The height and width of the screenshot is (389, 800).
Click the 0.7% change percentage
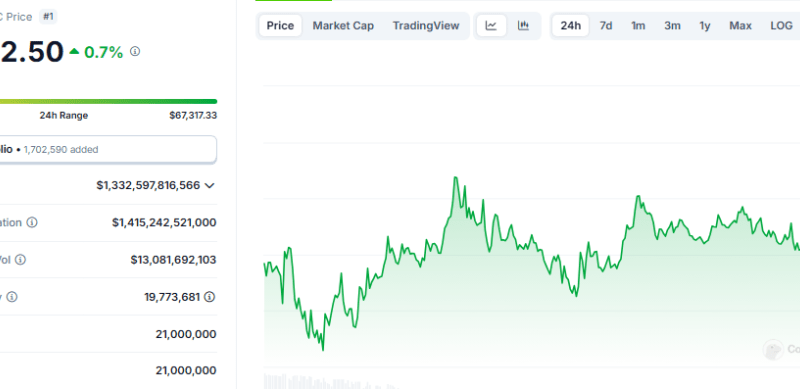(104, 52)
